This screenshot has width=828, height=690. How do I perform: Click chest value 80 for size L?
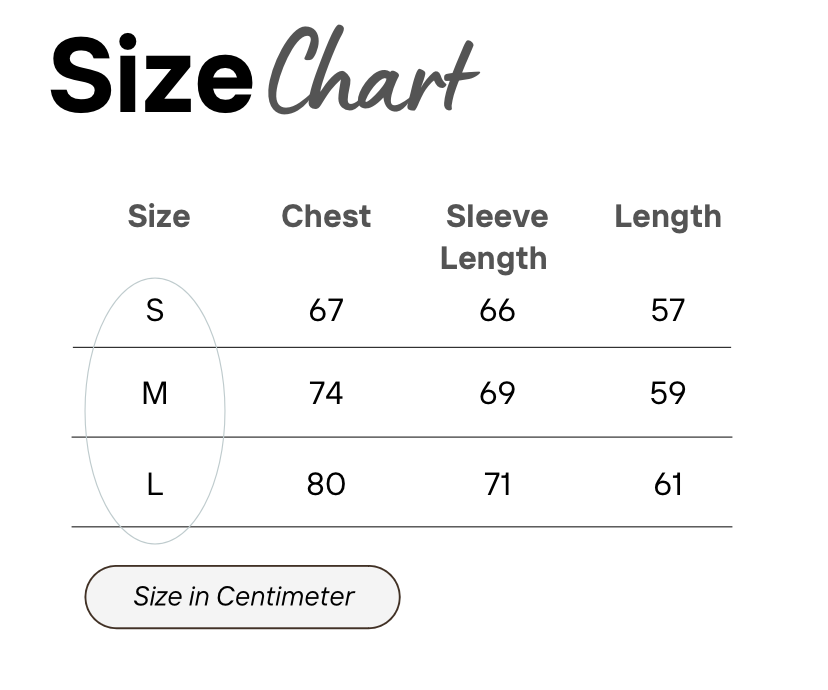tap(326, 484)
